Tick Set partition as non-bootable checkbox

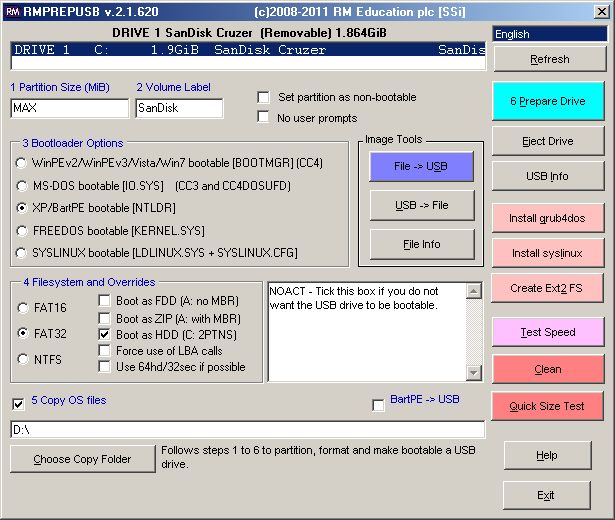[263, 97]
